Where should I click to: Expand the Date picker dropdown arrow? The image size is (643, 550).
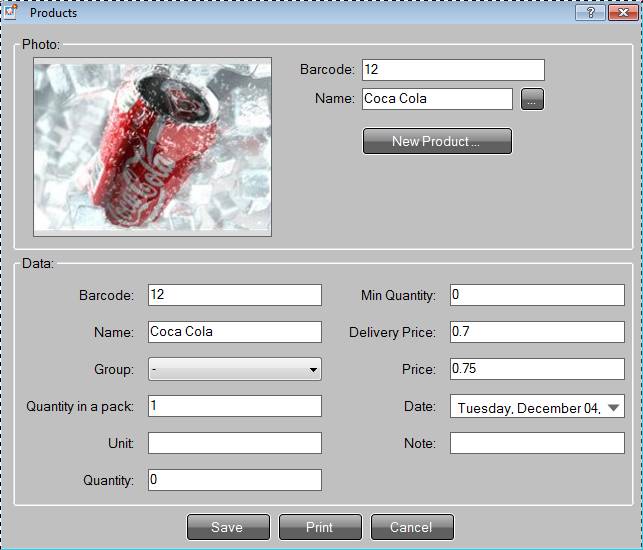point(613,407)
